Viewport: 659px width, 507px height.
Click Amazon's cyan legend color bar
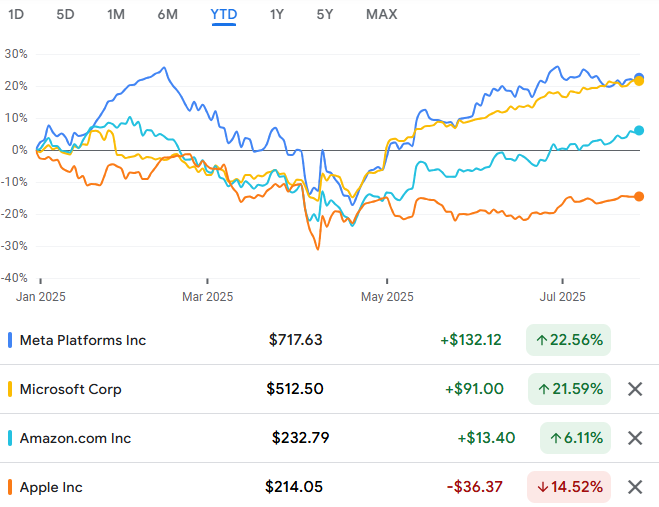(x=10, y=438)
